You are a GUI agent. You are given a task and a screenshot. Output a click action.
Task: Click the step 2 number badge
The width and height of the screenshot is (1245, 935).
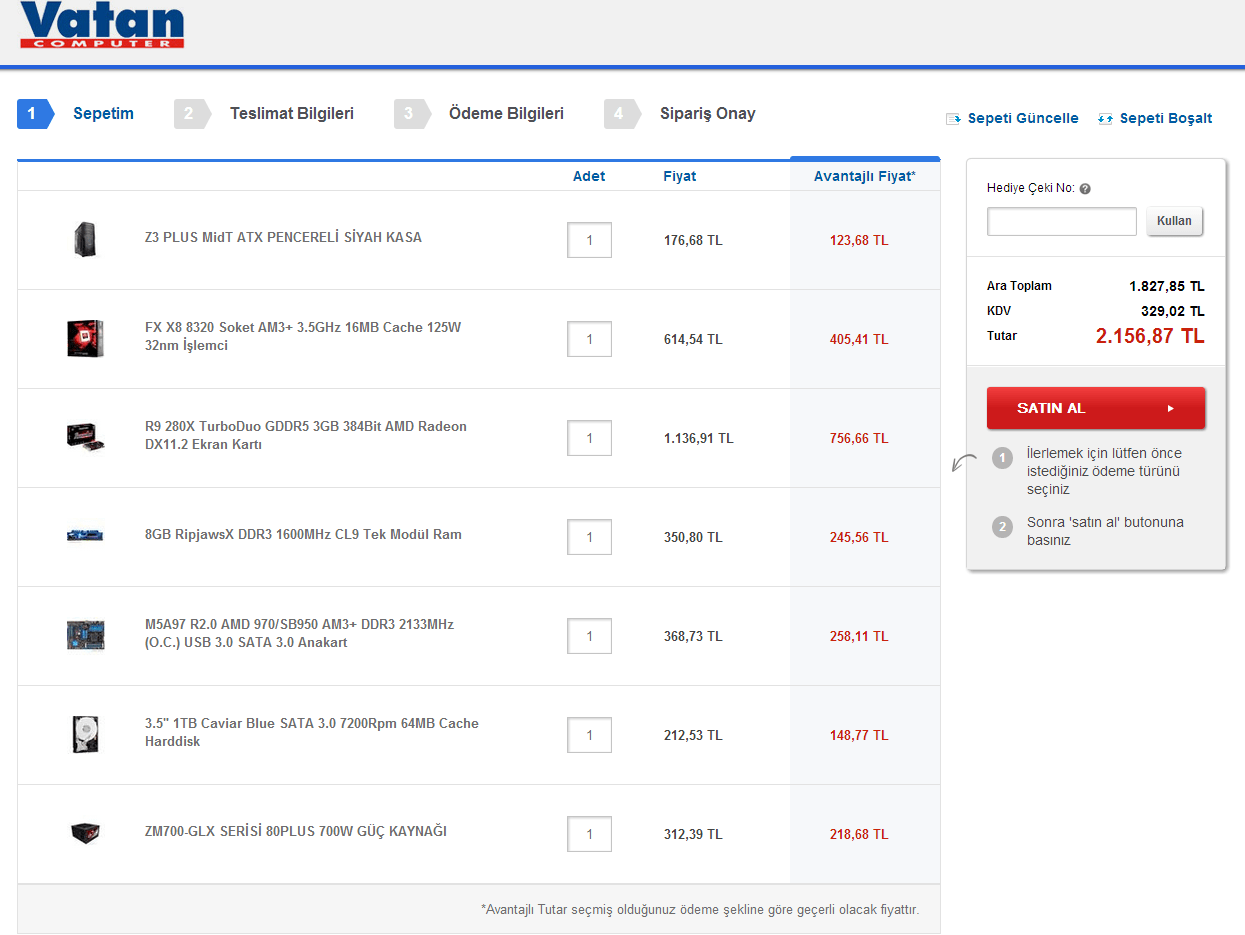[x=191, y=114]
